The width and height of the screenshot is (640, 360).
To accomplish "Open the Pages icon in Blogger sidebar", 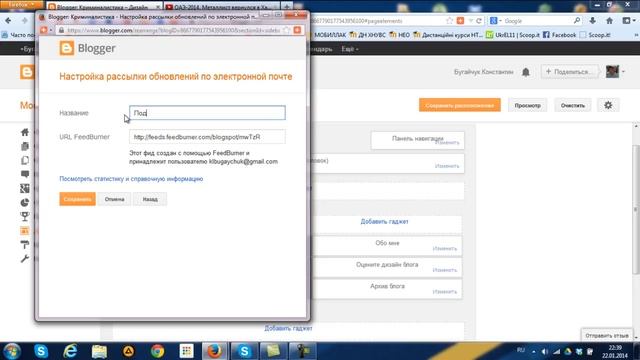I will tap(25, 160).
